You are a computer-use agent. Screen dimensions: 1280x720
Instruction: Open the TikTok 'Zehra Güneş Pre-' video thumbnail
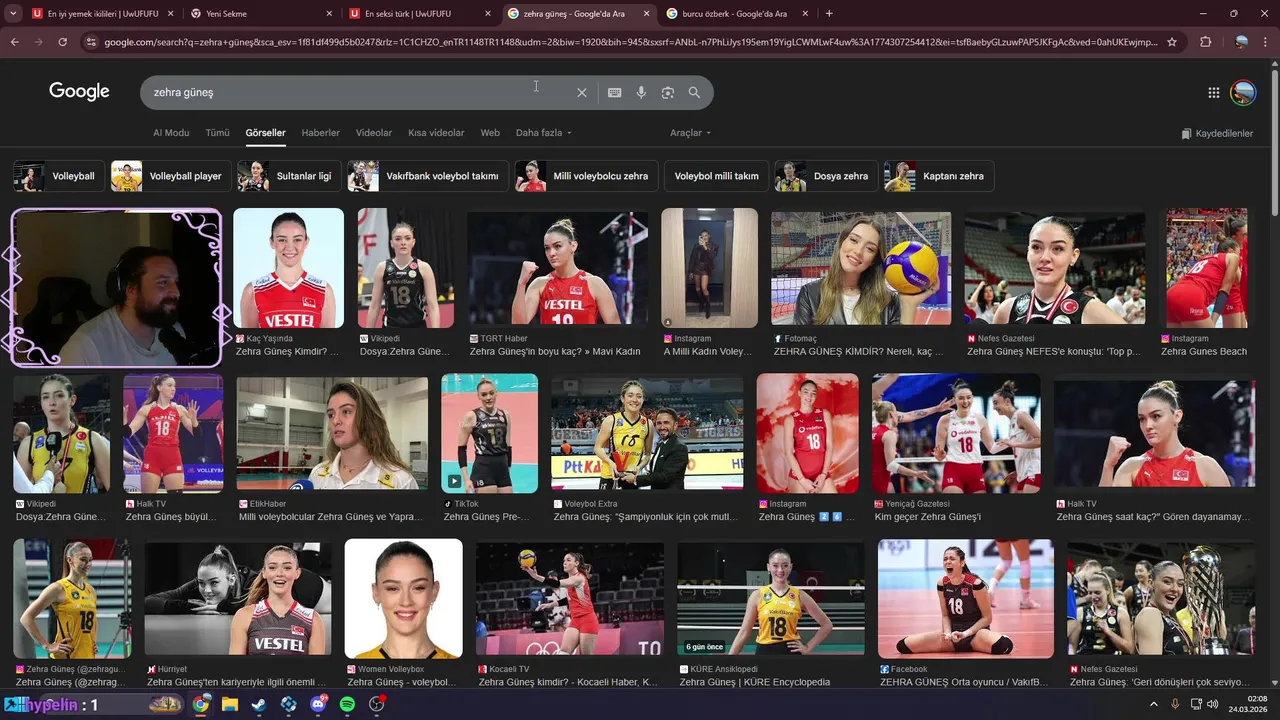(489, 433)
